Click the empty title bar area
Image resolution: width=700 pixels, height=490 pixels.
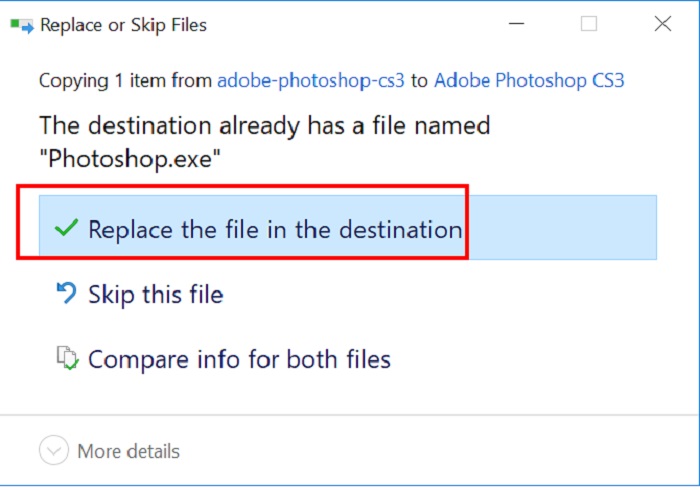(x=357, y=25)
